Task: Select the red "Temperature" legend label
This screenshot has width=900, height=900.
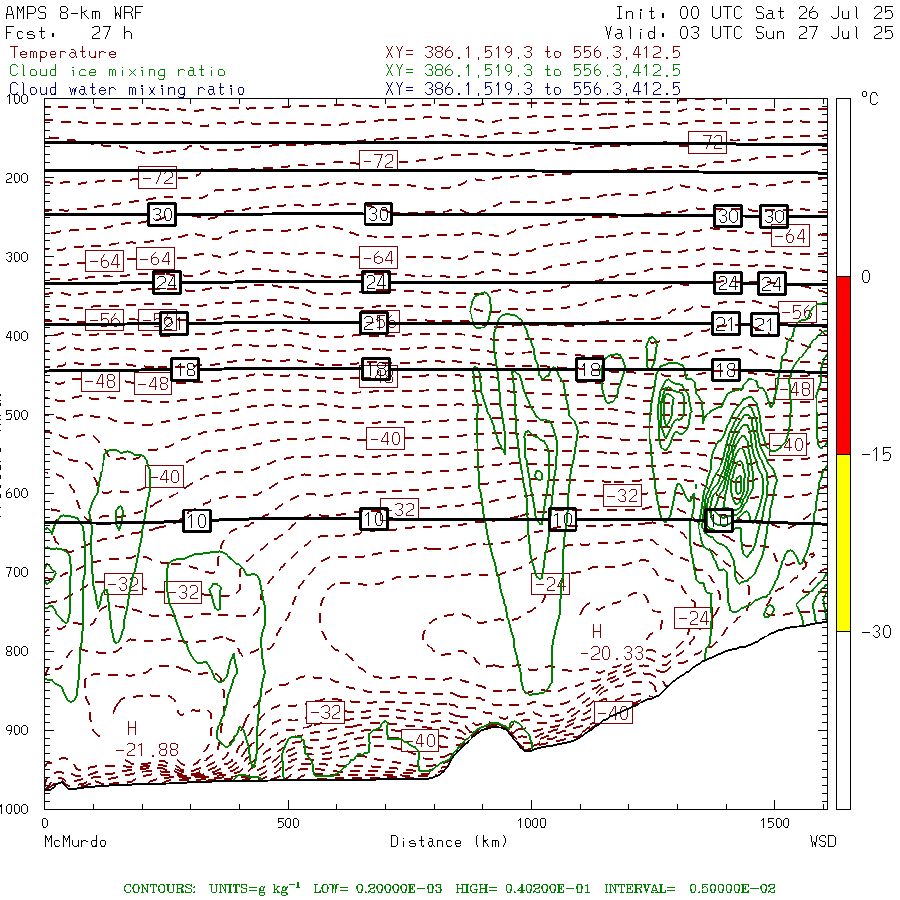Action: click(x=63, y=53)
